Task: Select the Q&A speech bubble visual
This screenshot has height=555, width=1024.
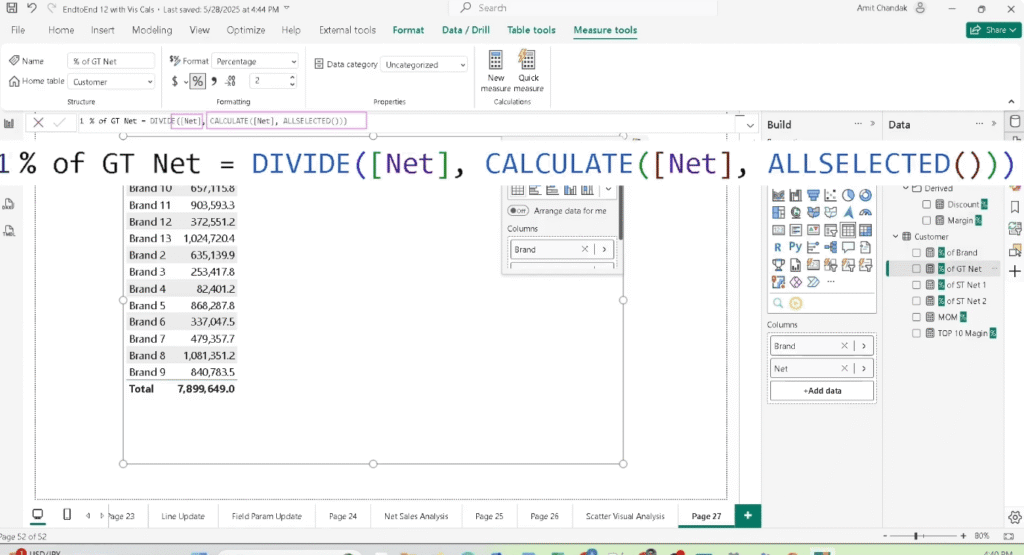Action: coord(848,247)
